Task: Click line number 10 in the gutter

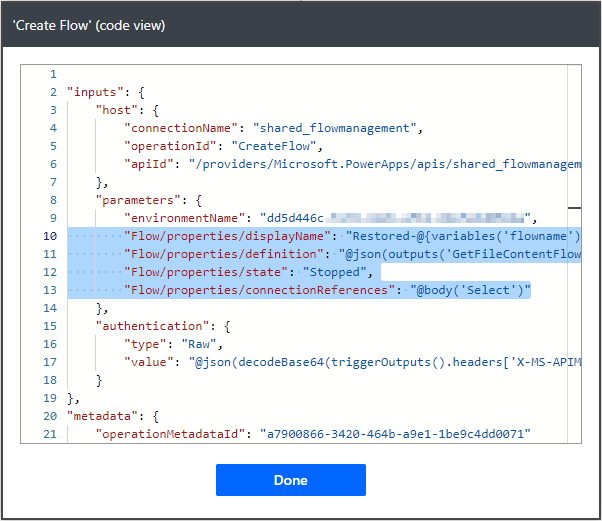Action: point(50,236)
